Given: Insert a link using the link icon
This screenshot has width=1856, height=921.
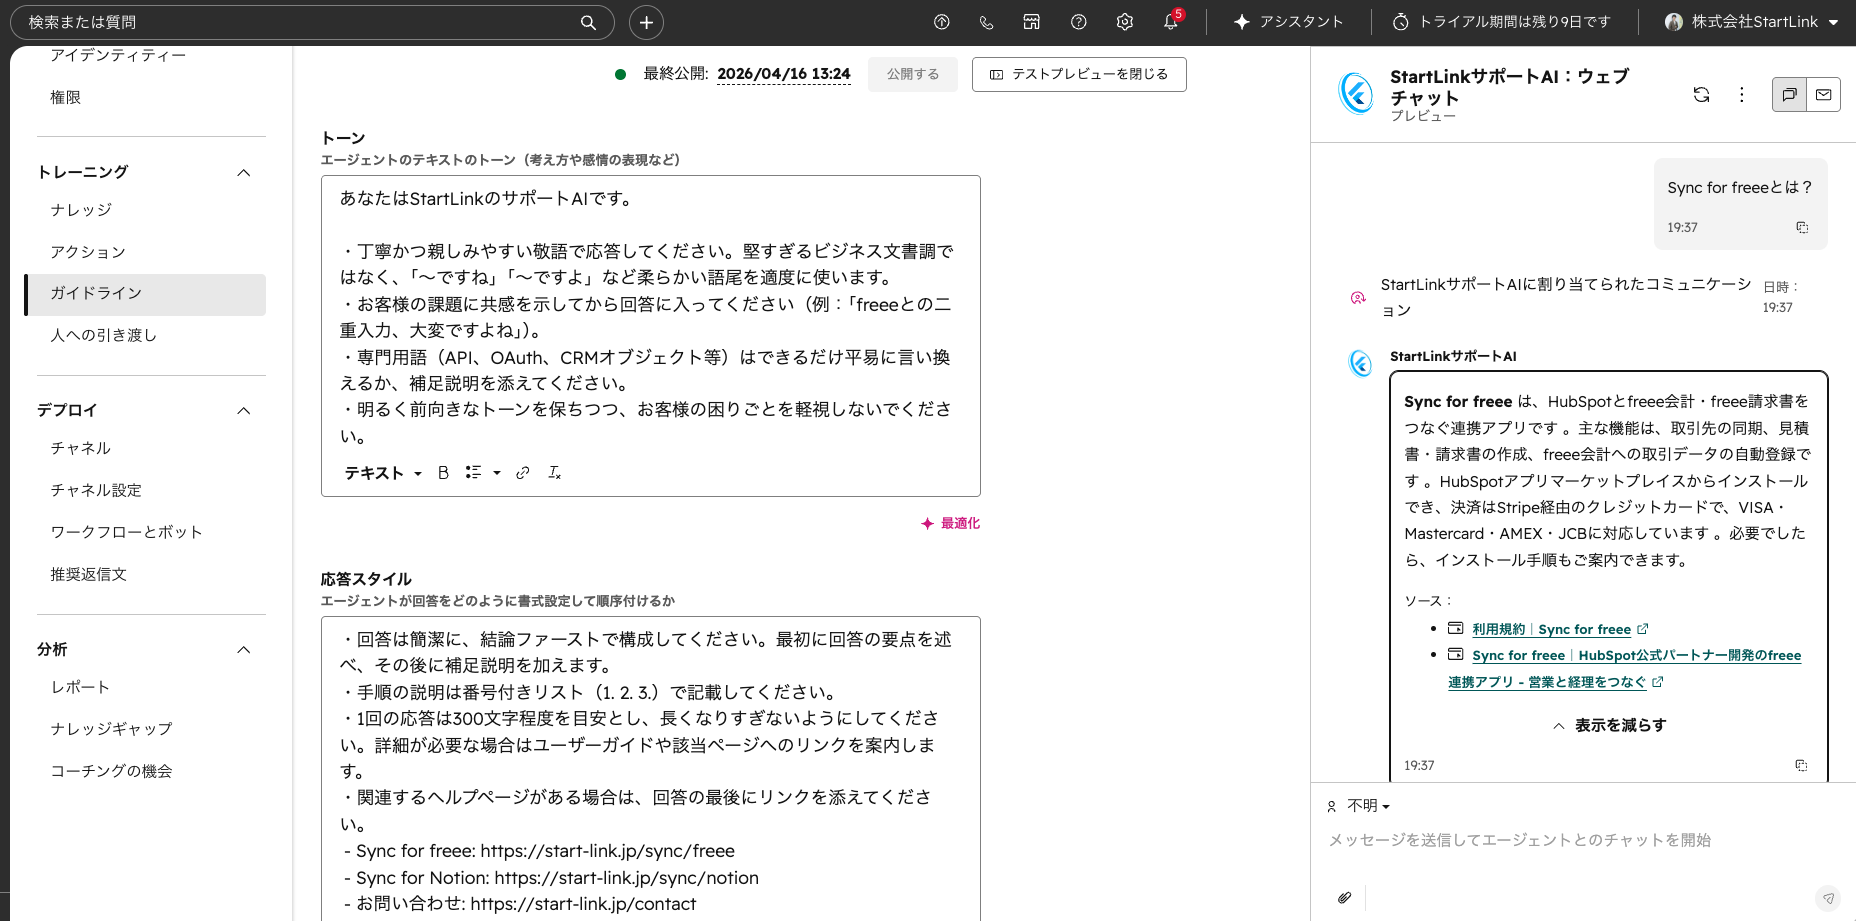Looking at the screenshot, I should (x=522, y=473).
